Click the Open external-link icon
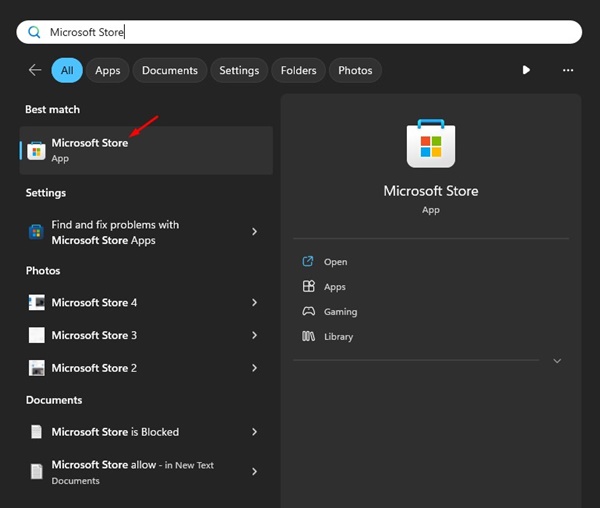This screenshot has height=508, width=600. click(x=308, y=261)
